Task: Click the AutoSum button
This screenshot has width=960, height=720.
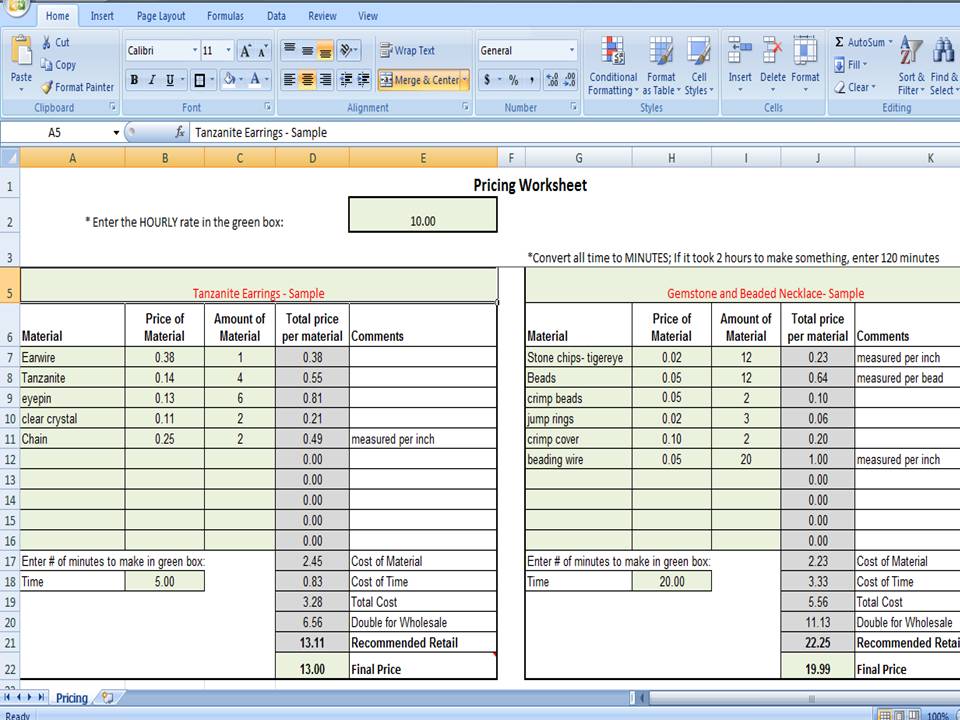Action: tap(859, 43)
